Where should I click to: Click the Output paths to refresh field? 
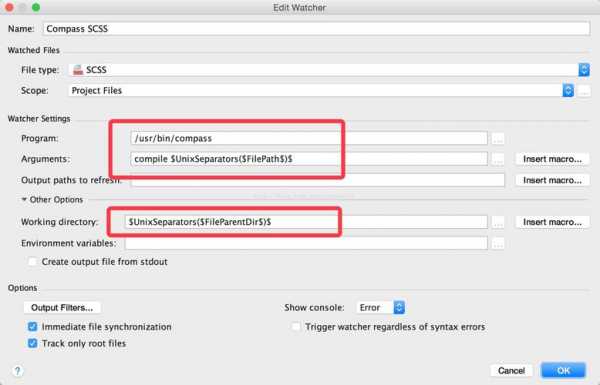318,180
